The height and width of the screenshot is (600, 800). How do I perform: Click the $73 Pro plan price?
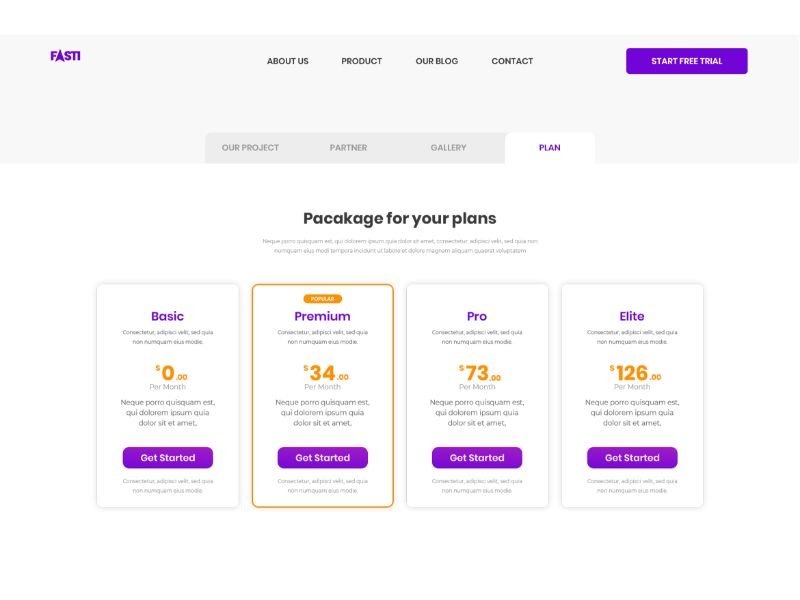coord(479,374)
